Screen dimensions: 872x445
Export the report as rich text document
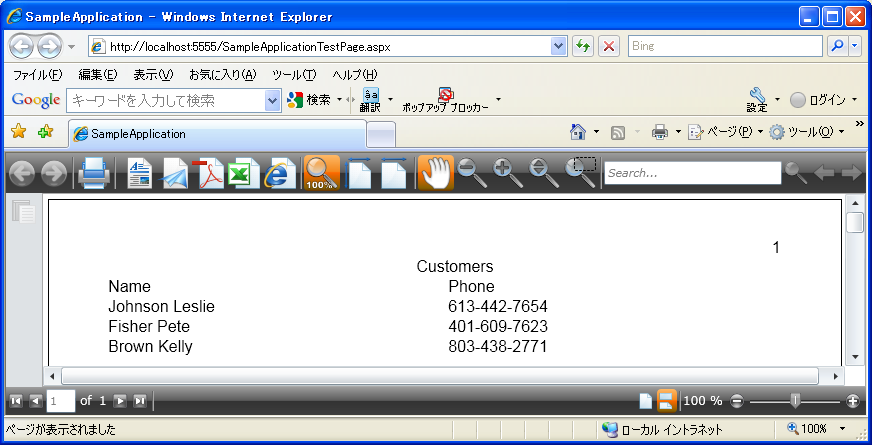(x=140, y=174)
